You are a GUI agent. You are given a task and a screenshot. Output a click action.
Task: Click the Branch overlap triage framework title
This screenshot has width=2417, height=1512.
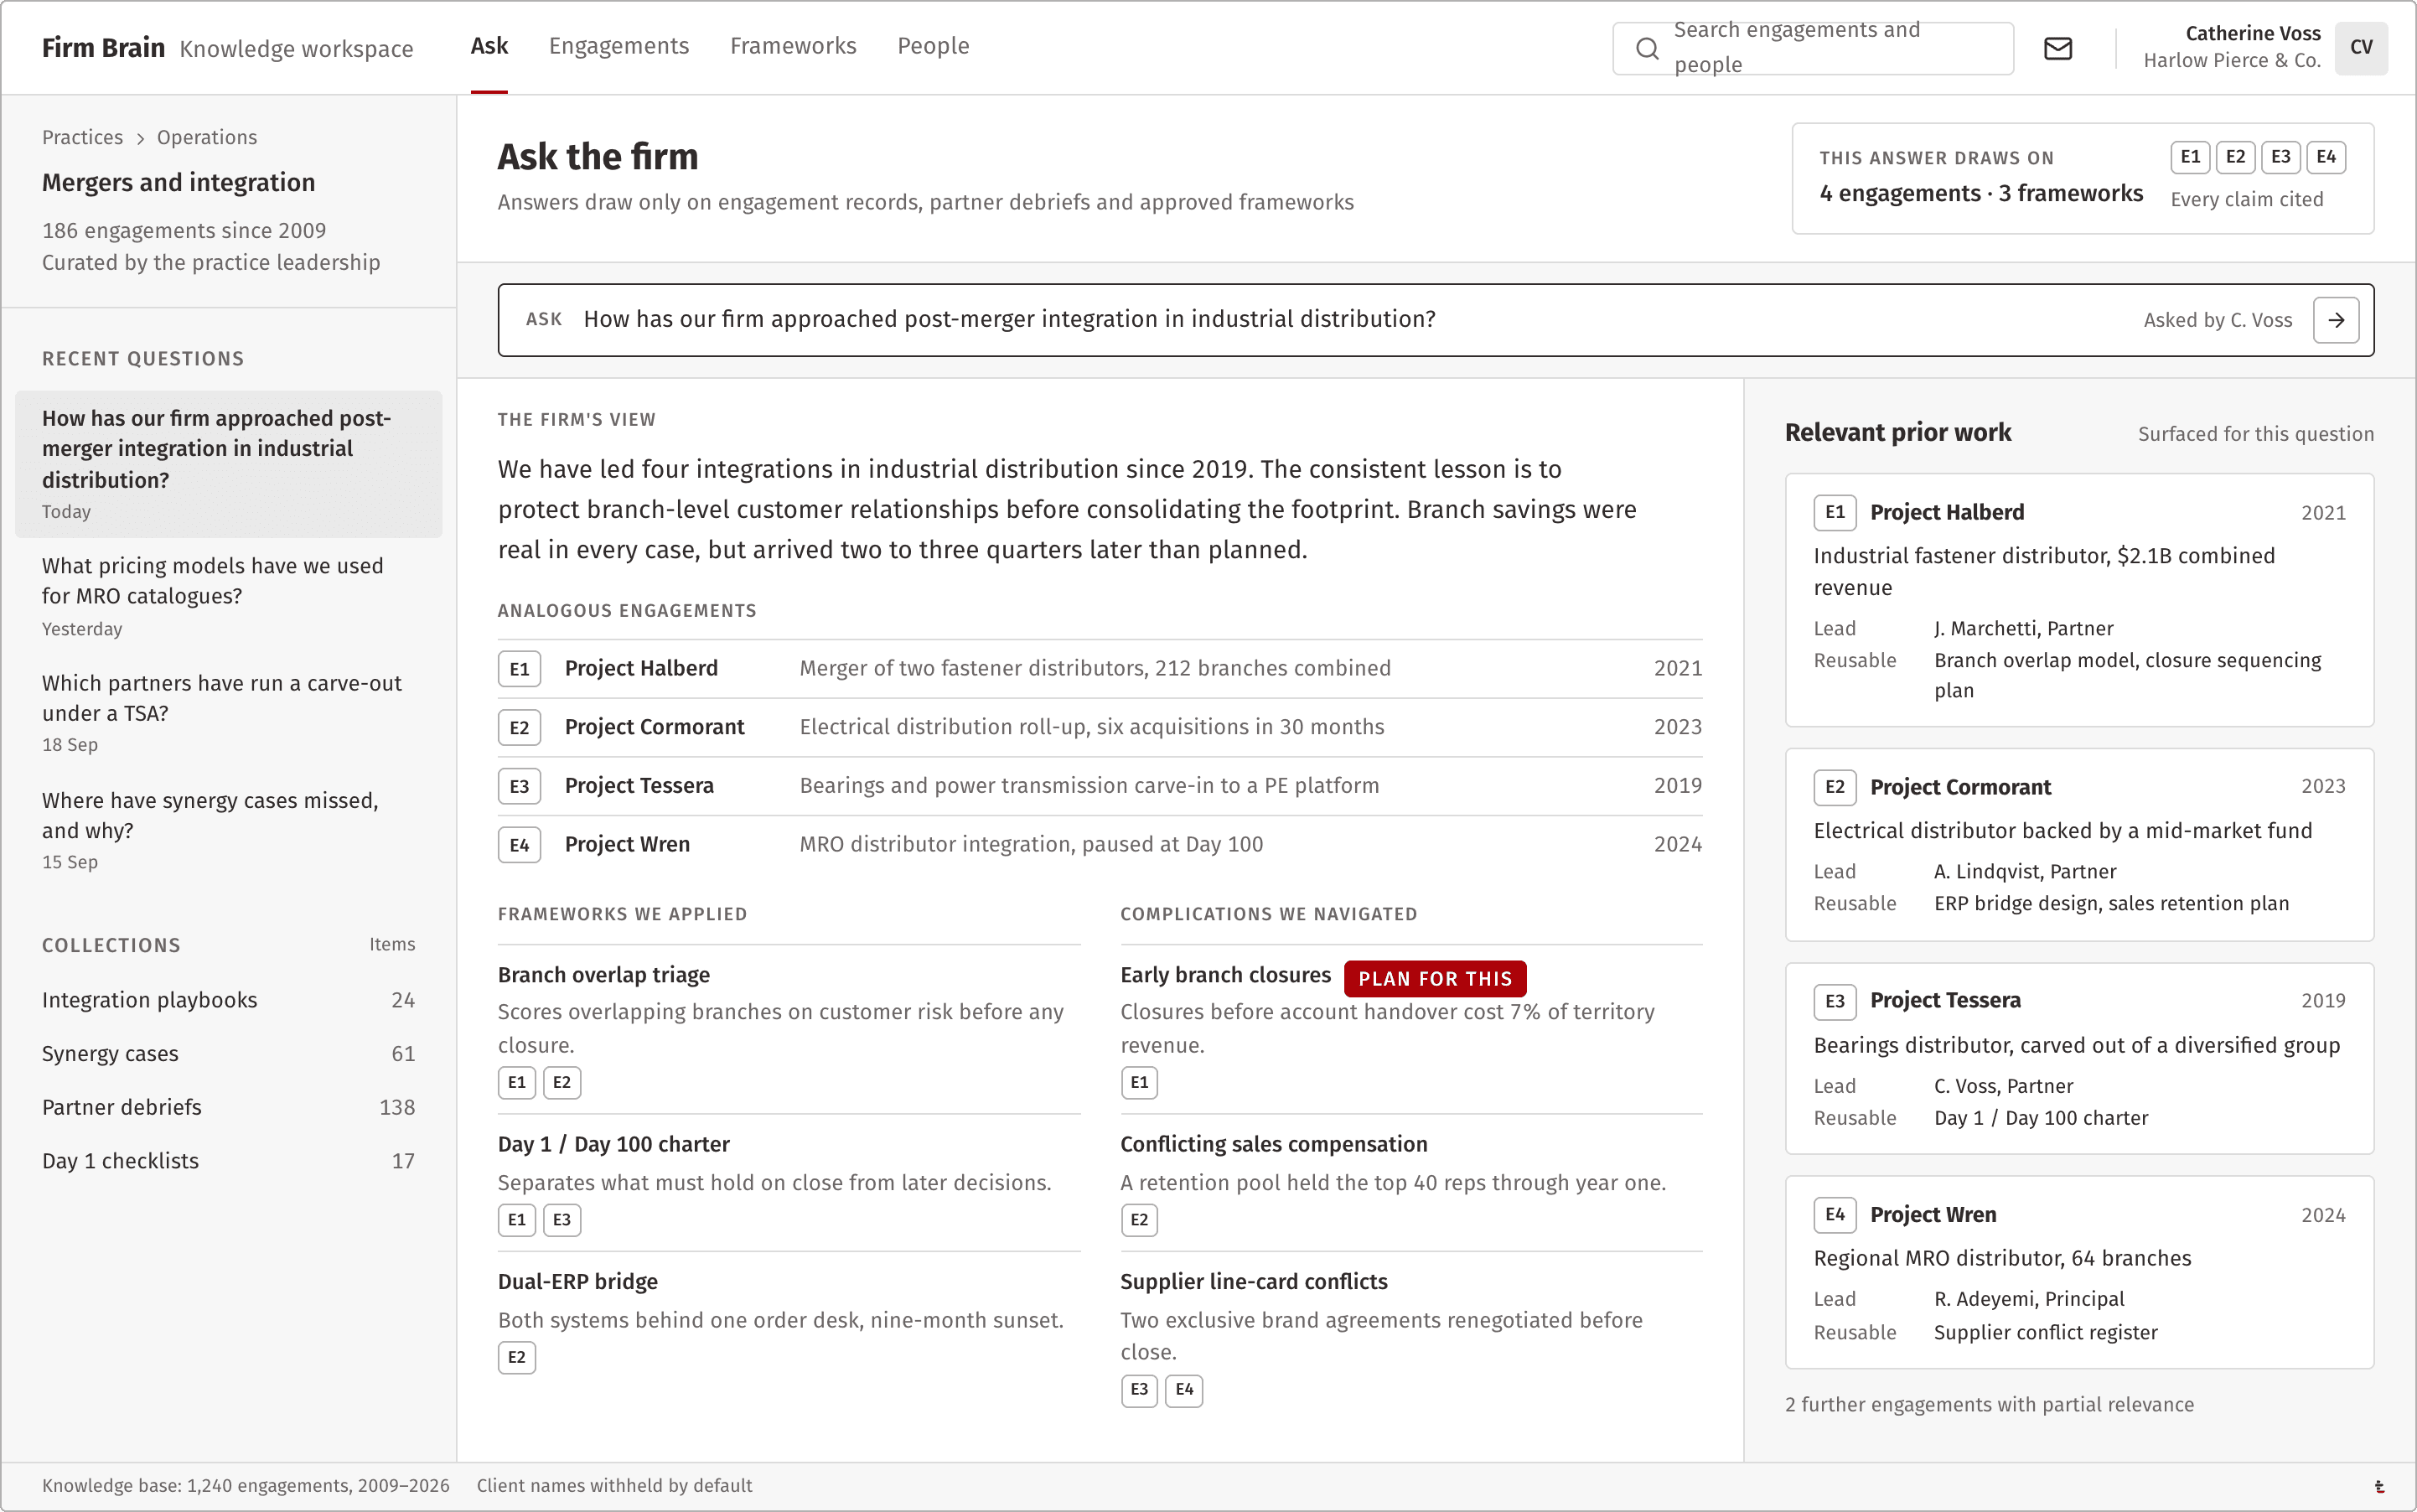[604, 975]
